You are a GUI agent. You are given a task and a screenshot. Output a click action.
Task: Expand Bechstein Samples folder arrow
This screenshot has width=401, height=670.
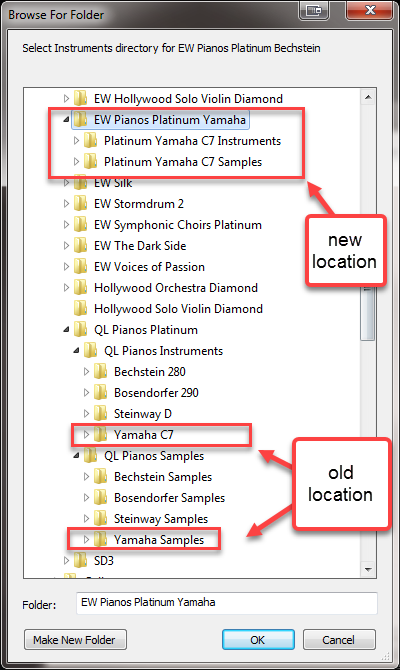[86, 476]
